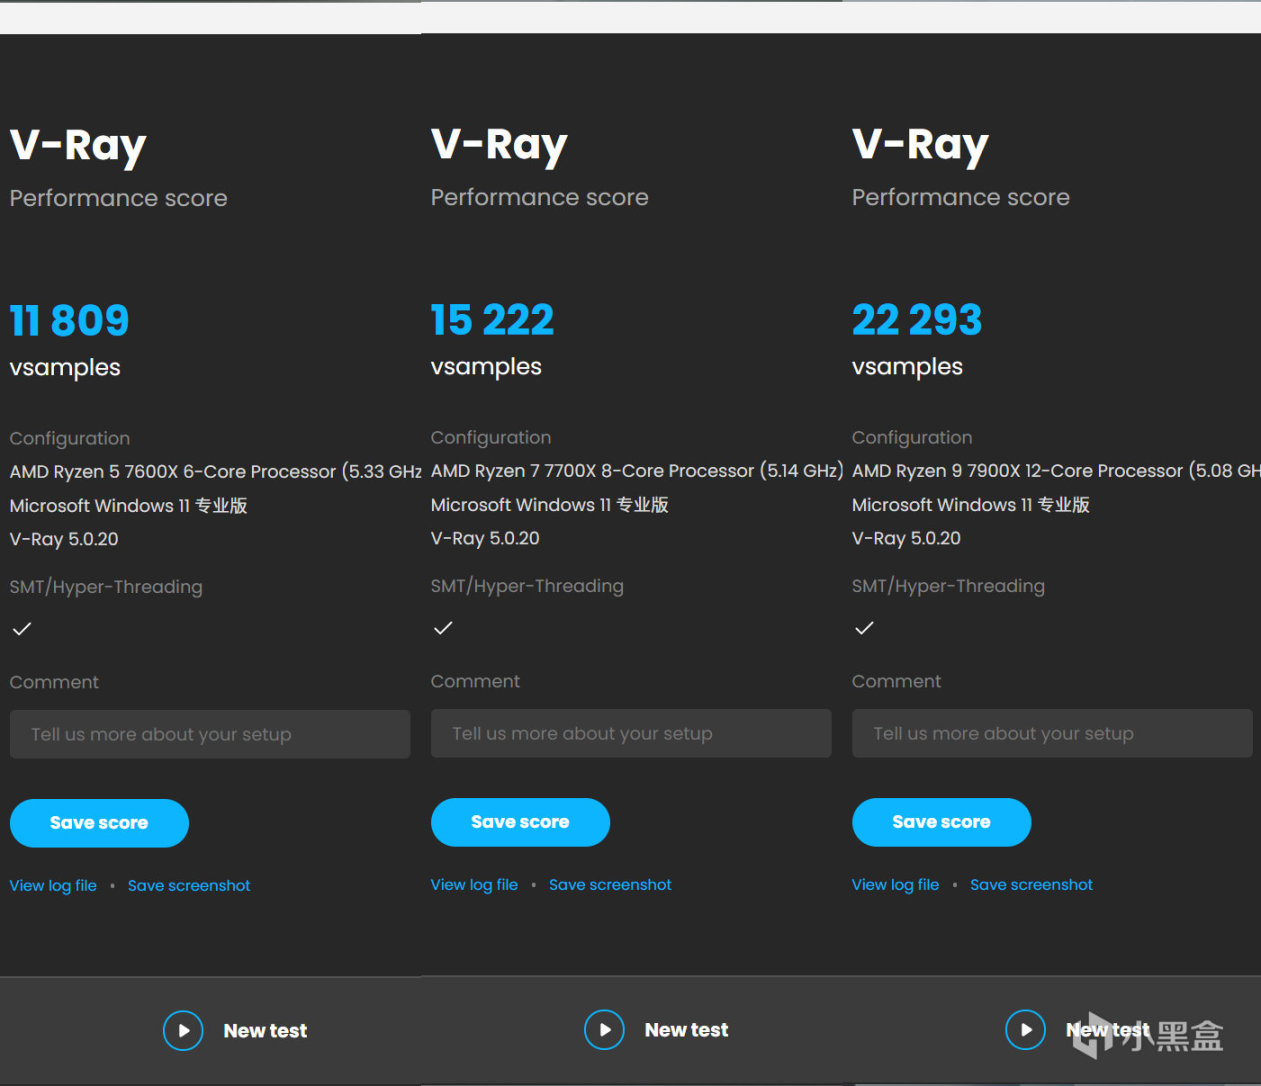The height and width of the screenshot is (1086, 1261).
Task: Select the V-Ray 5.0.20 text in the 7600X panel
Action: (x=64, y=539)
